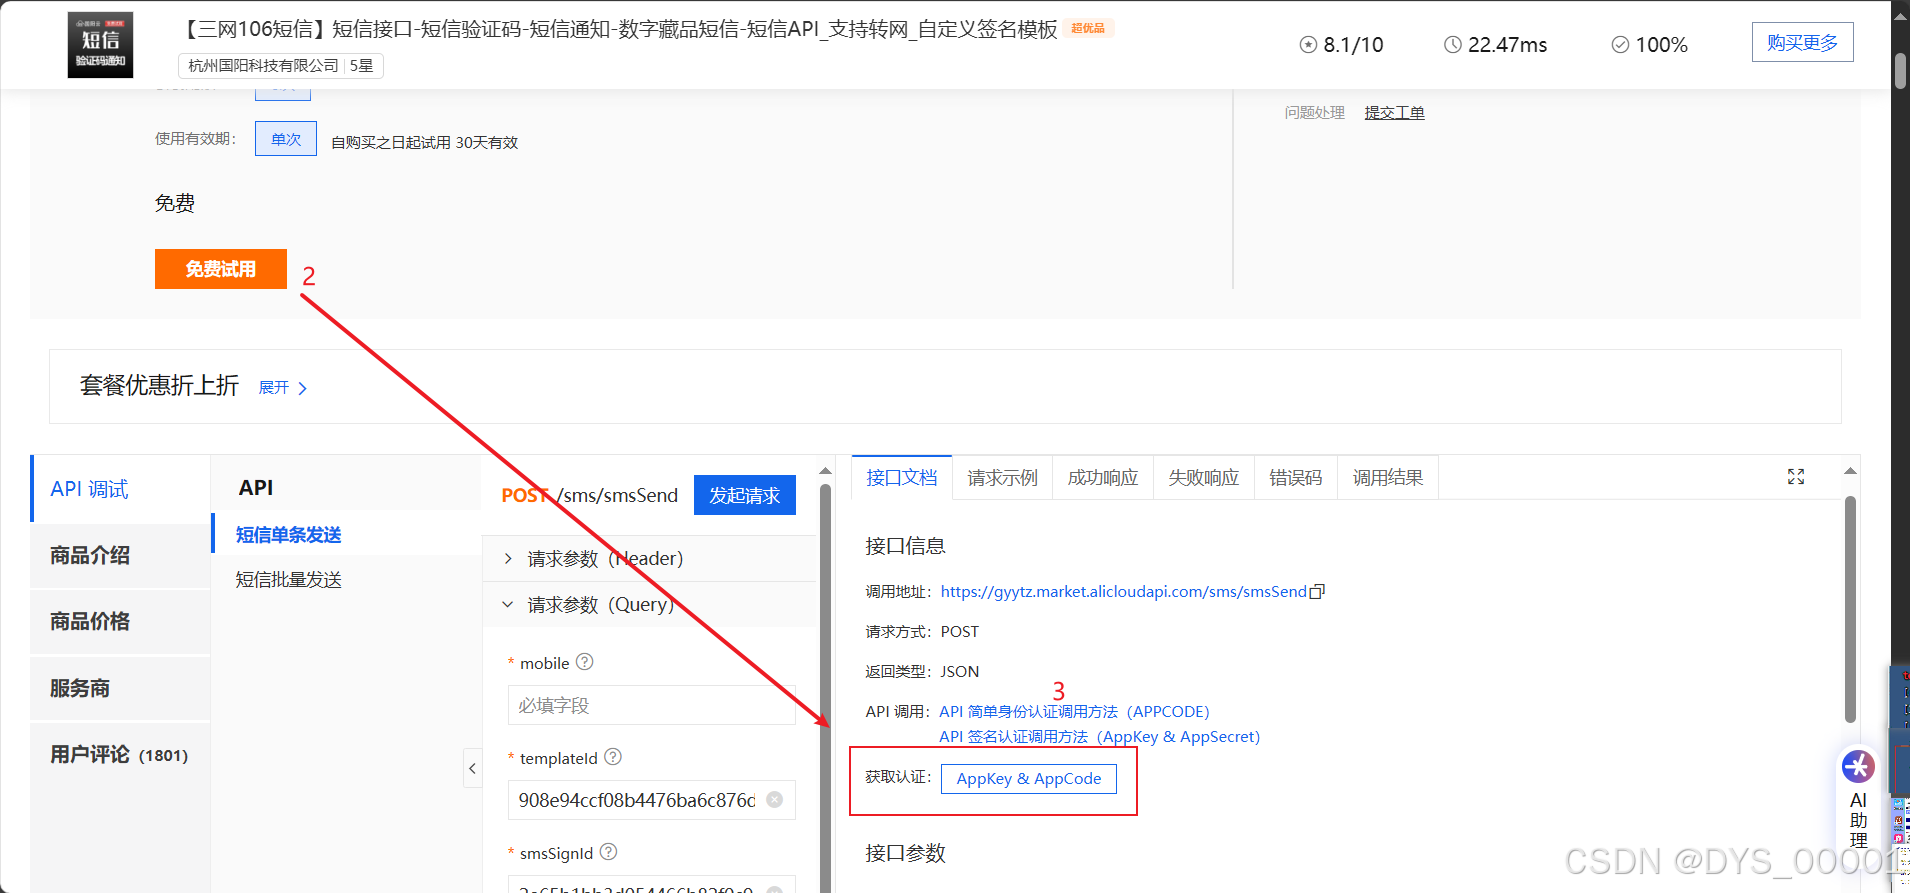
Task: Click the 22.47ms clock icon
Action: [1453, 44]
